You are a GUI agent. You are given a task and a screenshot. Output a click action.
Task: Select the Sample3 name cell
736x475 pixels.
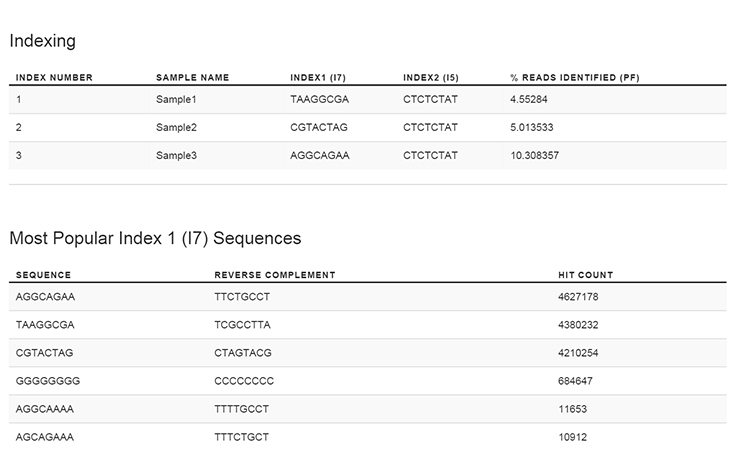point(177,156)
